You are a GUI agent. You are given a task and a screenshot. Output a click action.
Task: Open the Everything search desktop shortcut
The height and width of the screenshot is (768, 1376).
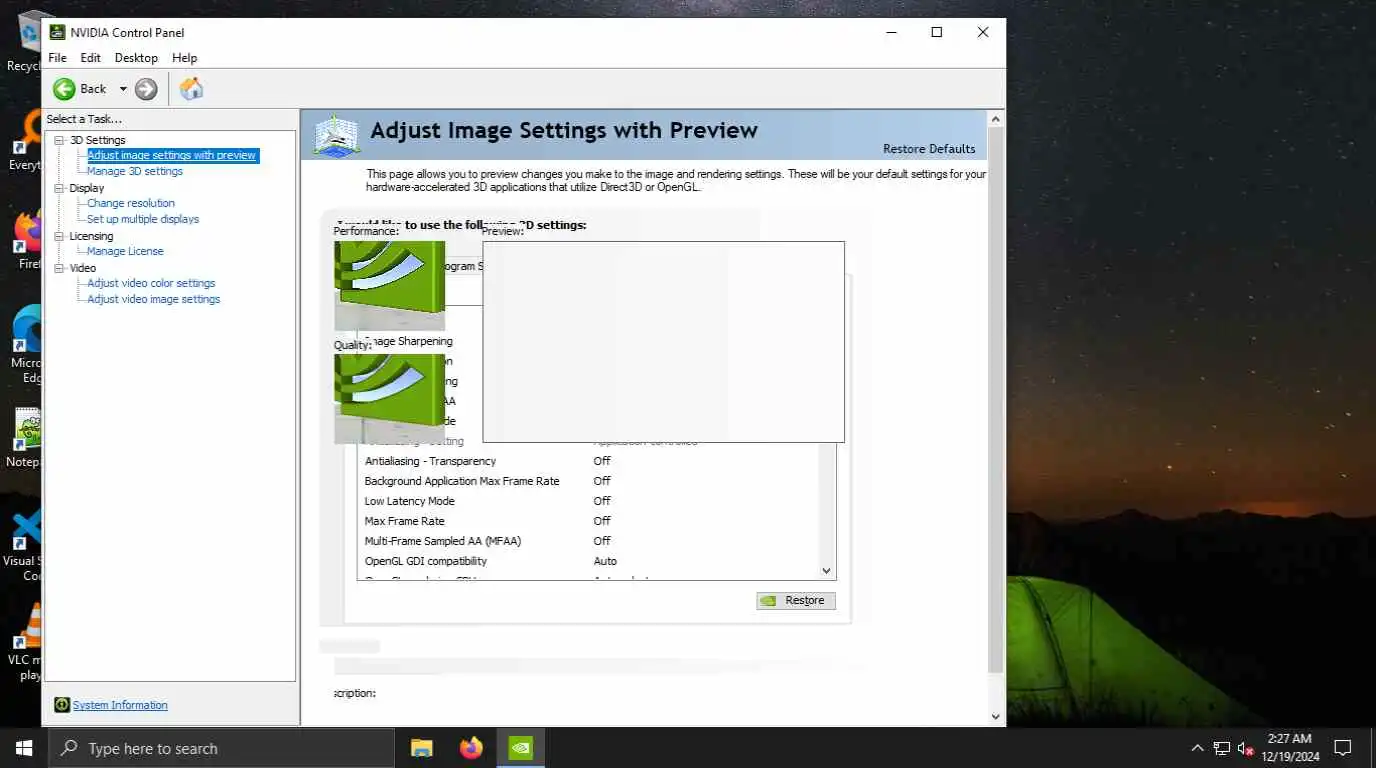pyautogui.click(x=28, y=140)
